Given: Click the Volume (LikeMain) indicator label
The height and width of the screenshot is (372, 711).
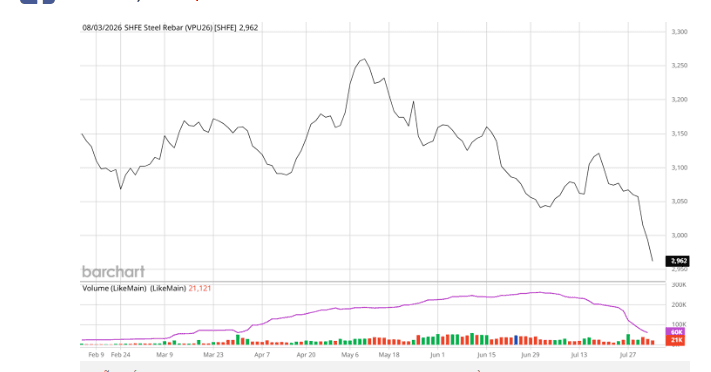Looking at the screenshot, I should tap(134, 288).
